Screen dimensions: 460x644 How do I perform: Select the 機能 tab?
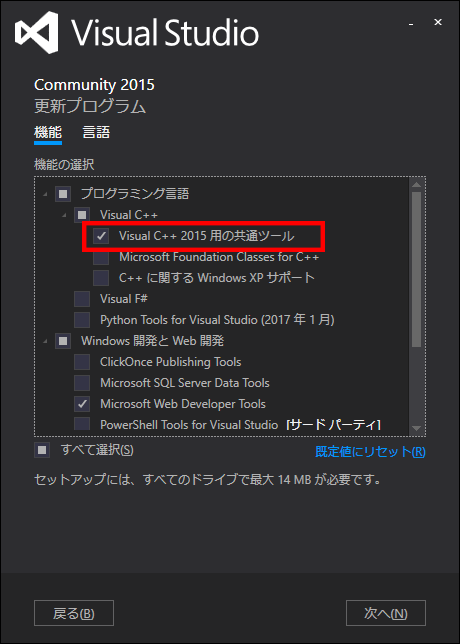click(48, 133)
